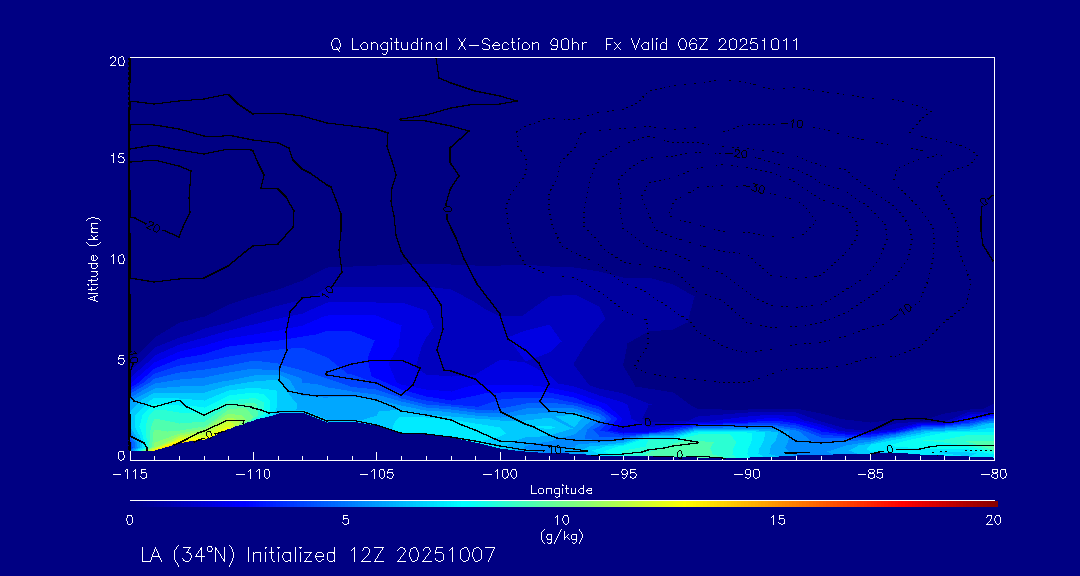This screenshot has width=1080, height=576.
Task: Click the x-axis tick label -100
Action: point(499,475)
